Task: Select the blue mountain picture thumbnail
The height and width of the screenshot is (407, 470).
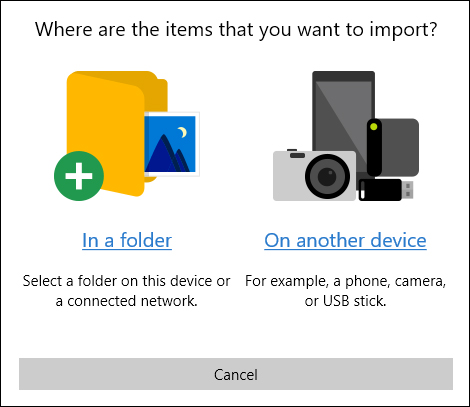Action: (x=172, y=144)
